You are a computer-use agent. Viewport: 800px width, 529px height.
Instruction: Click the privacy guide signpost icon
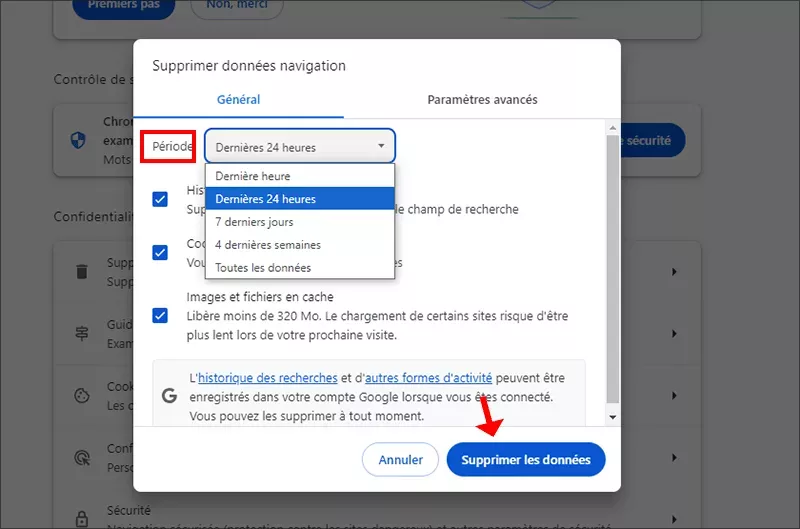82,334
